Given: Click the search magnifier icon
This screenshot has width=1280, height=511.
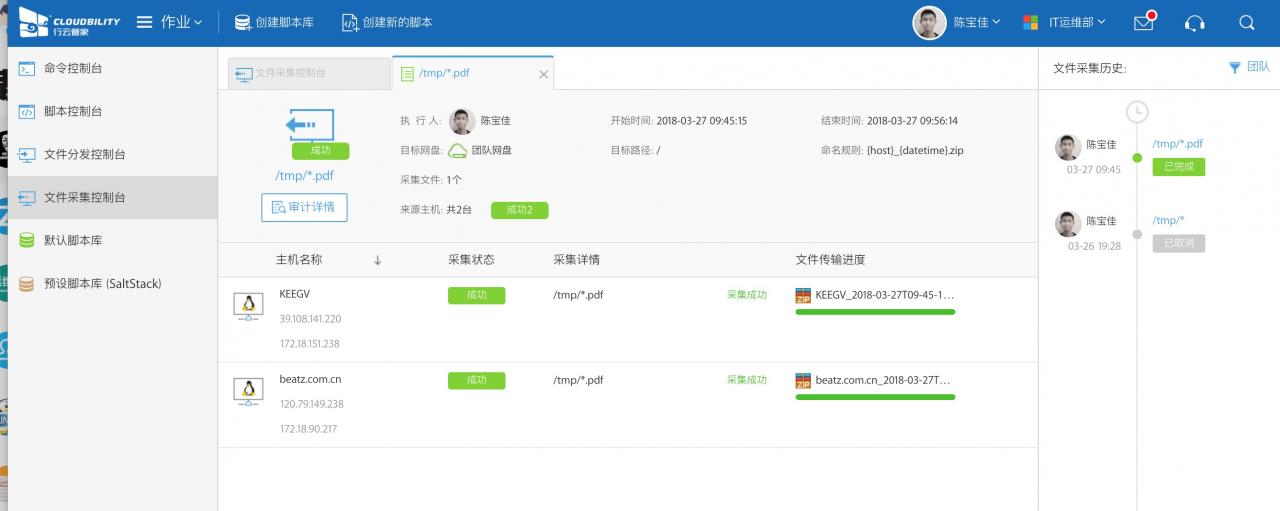Looking at the screenshot, I should click(x=1246, y=23).
